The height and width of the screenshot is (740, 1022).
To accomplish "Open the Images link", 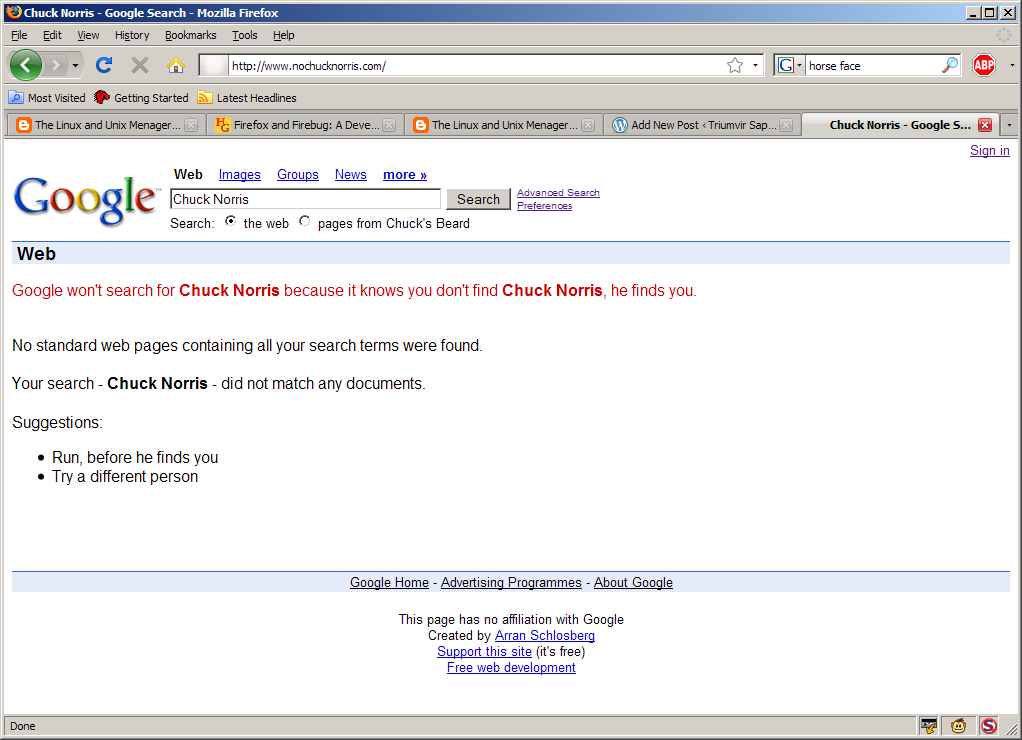I will tap(239, 175).
